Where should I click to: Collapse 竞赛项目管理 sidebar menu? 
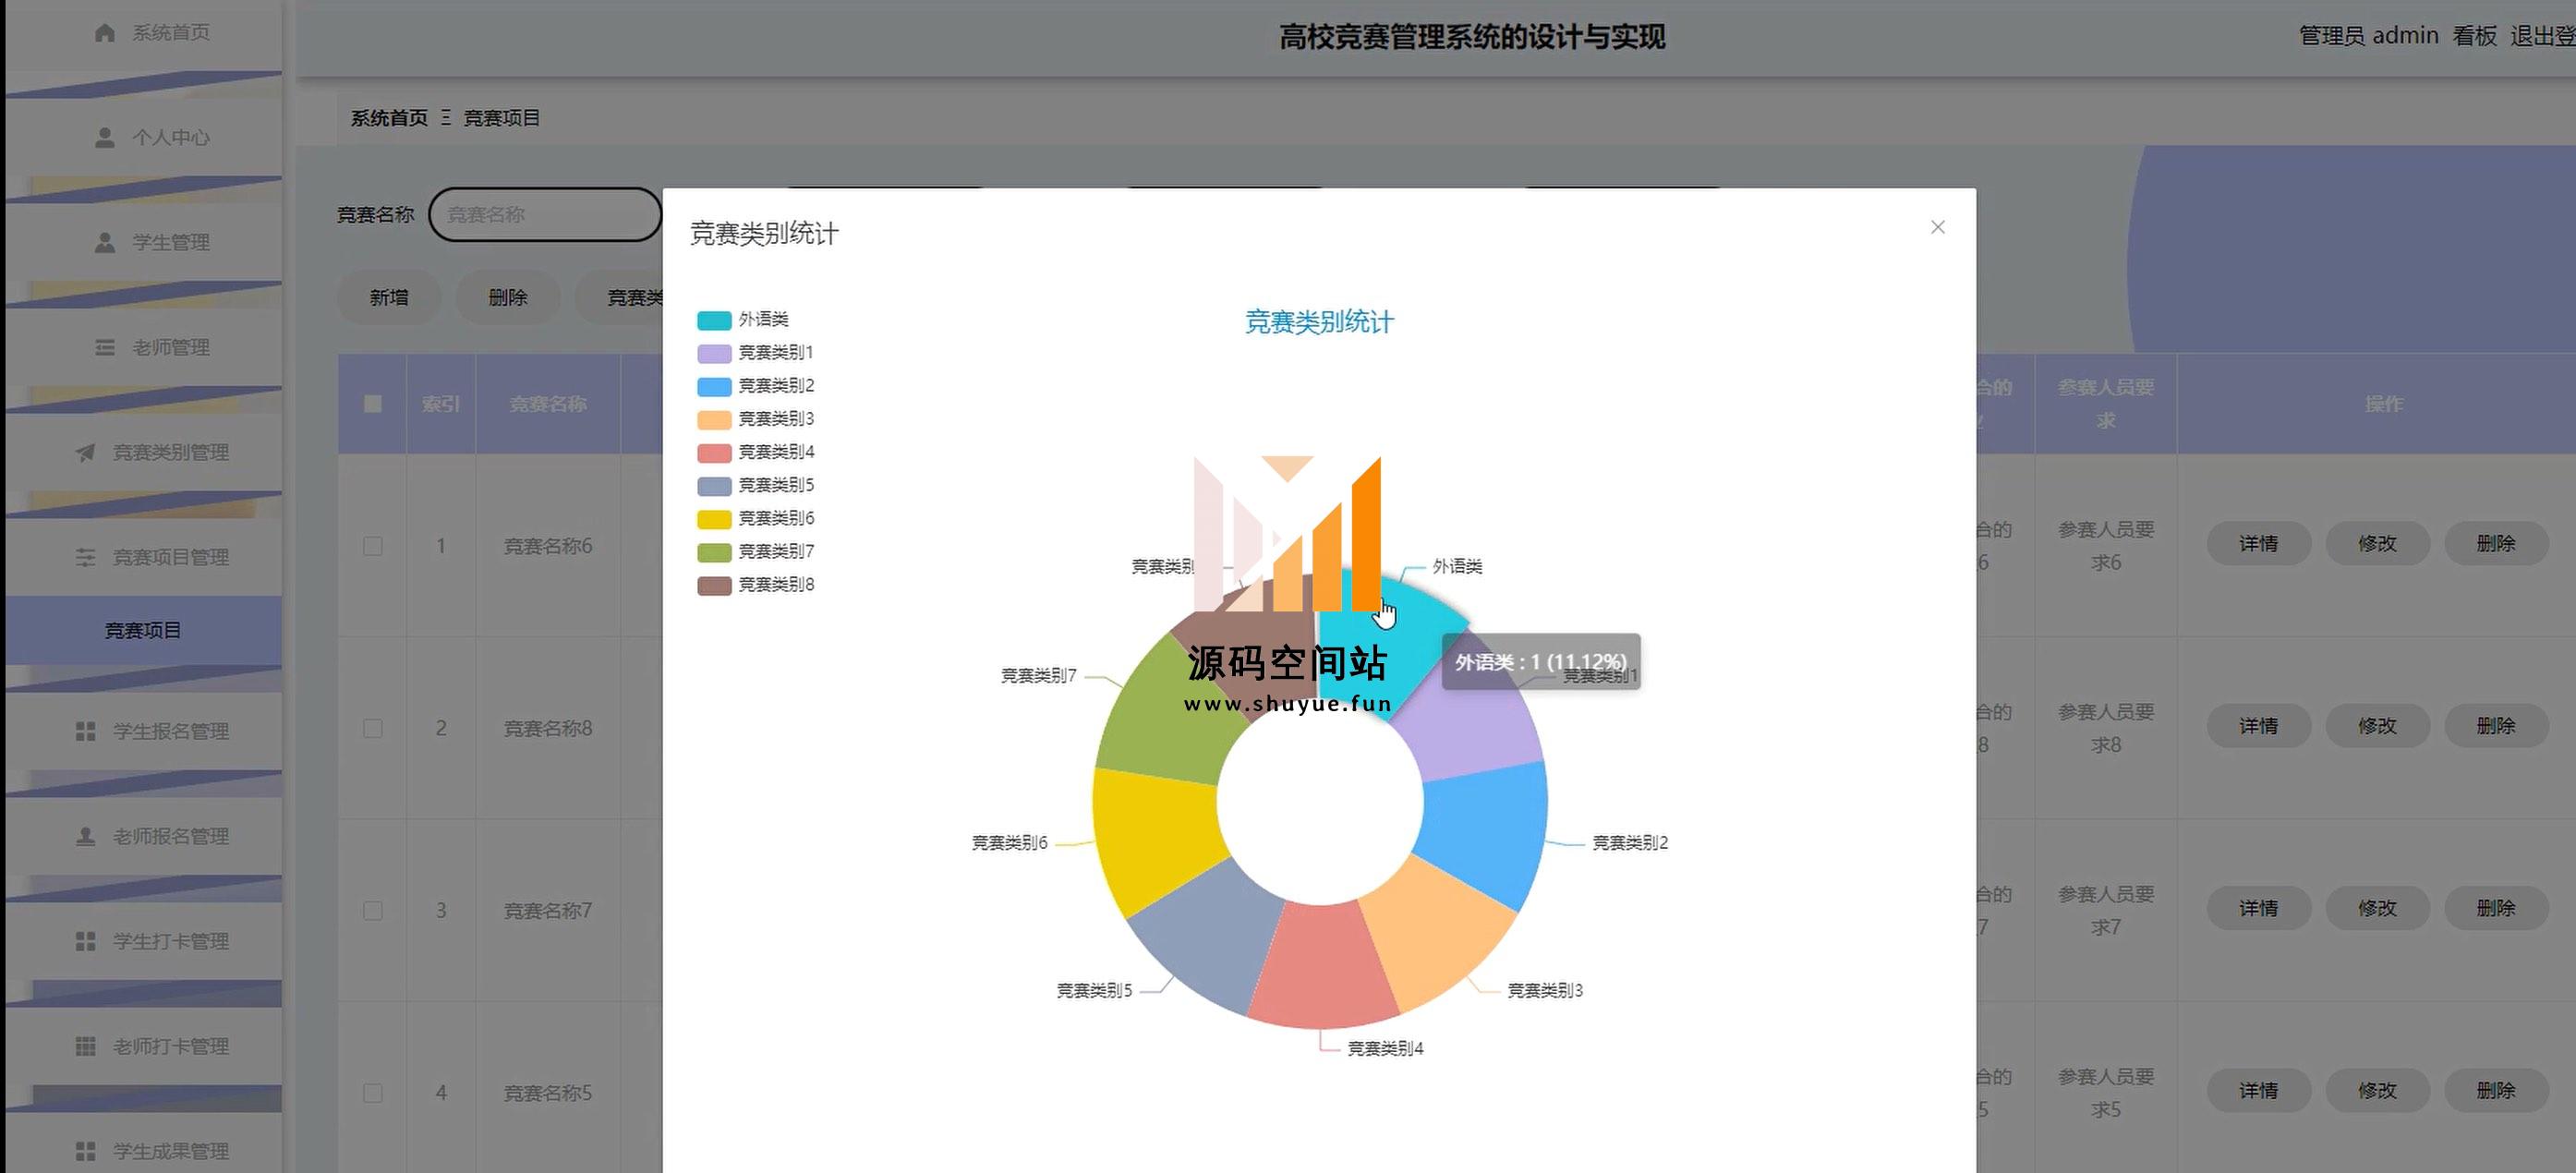[x=144, y=557]
